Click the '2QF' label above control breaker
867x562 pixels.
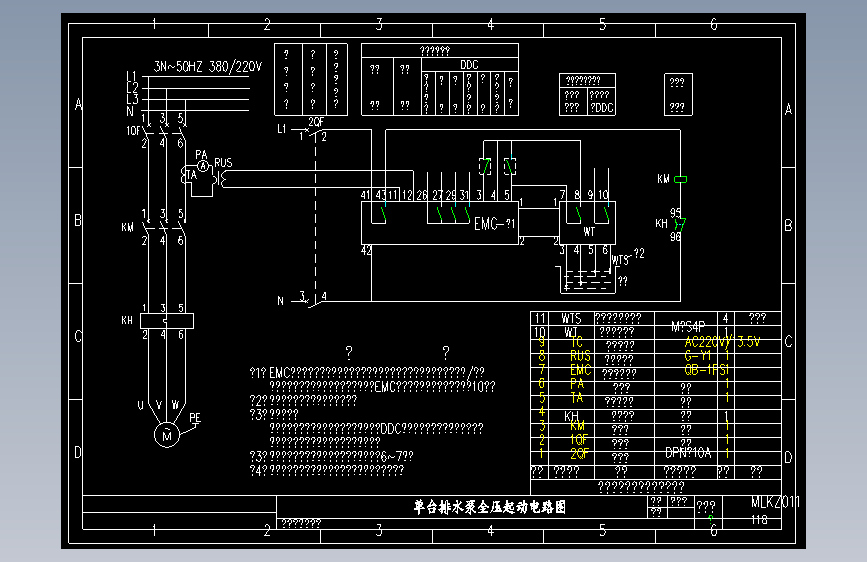pos(316,122)
